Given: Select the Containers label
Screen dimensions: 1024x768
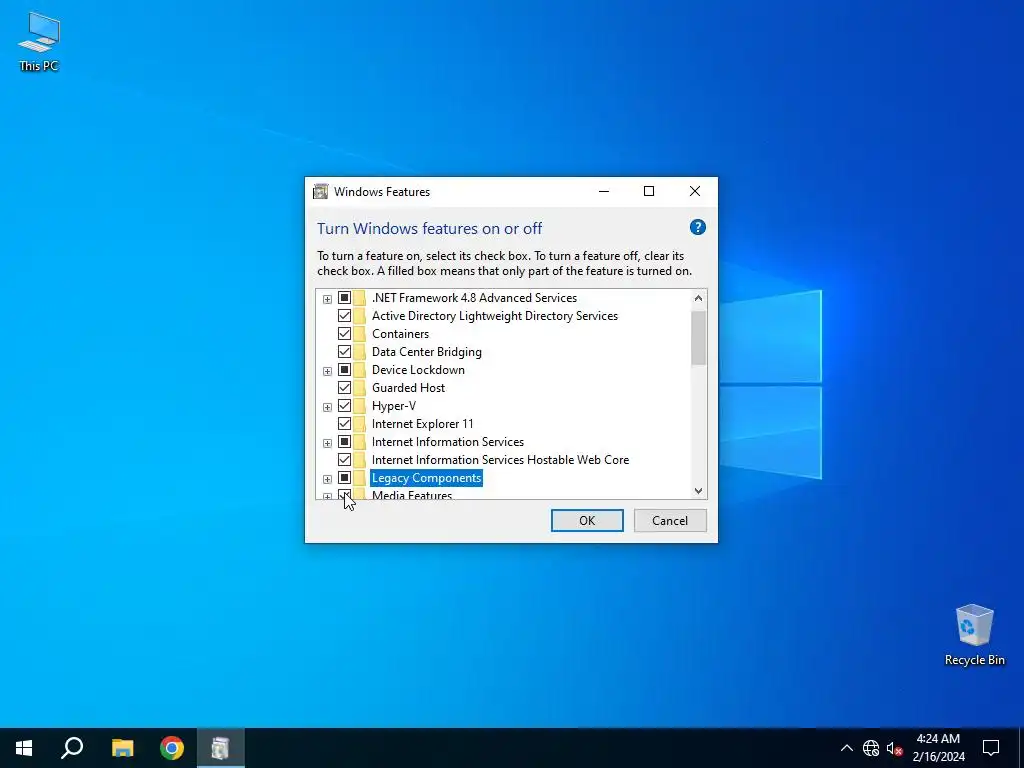Looking at the screenshot, I should (x=400, y=334).
